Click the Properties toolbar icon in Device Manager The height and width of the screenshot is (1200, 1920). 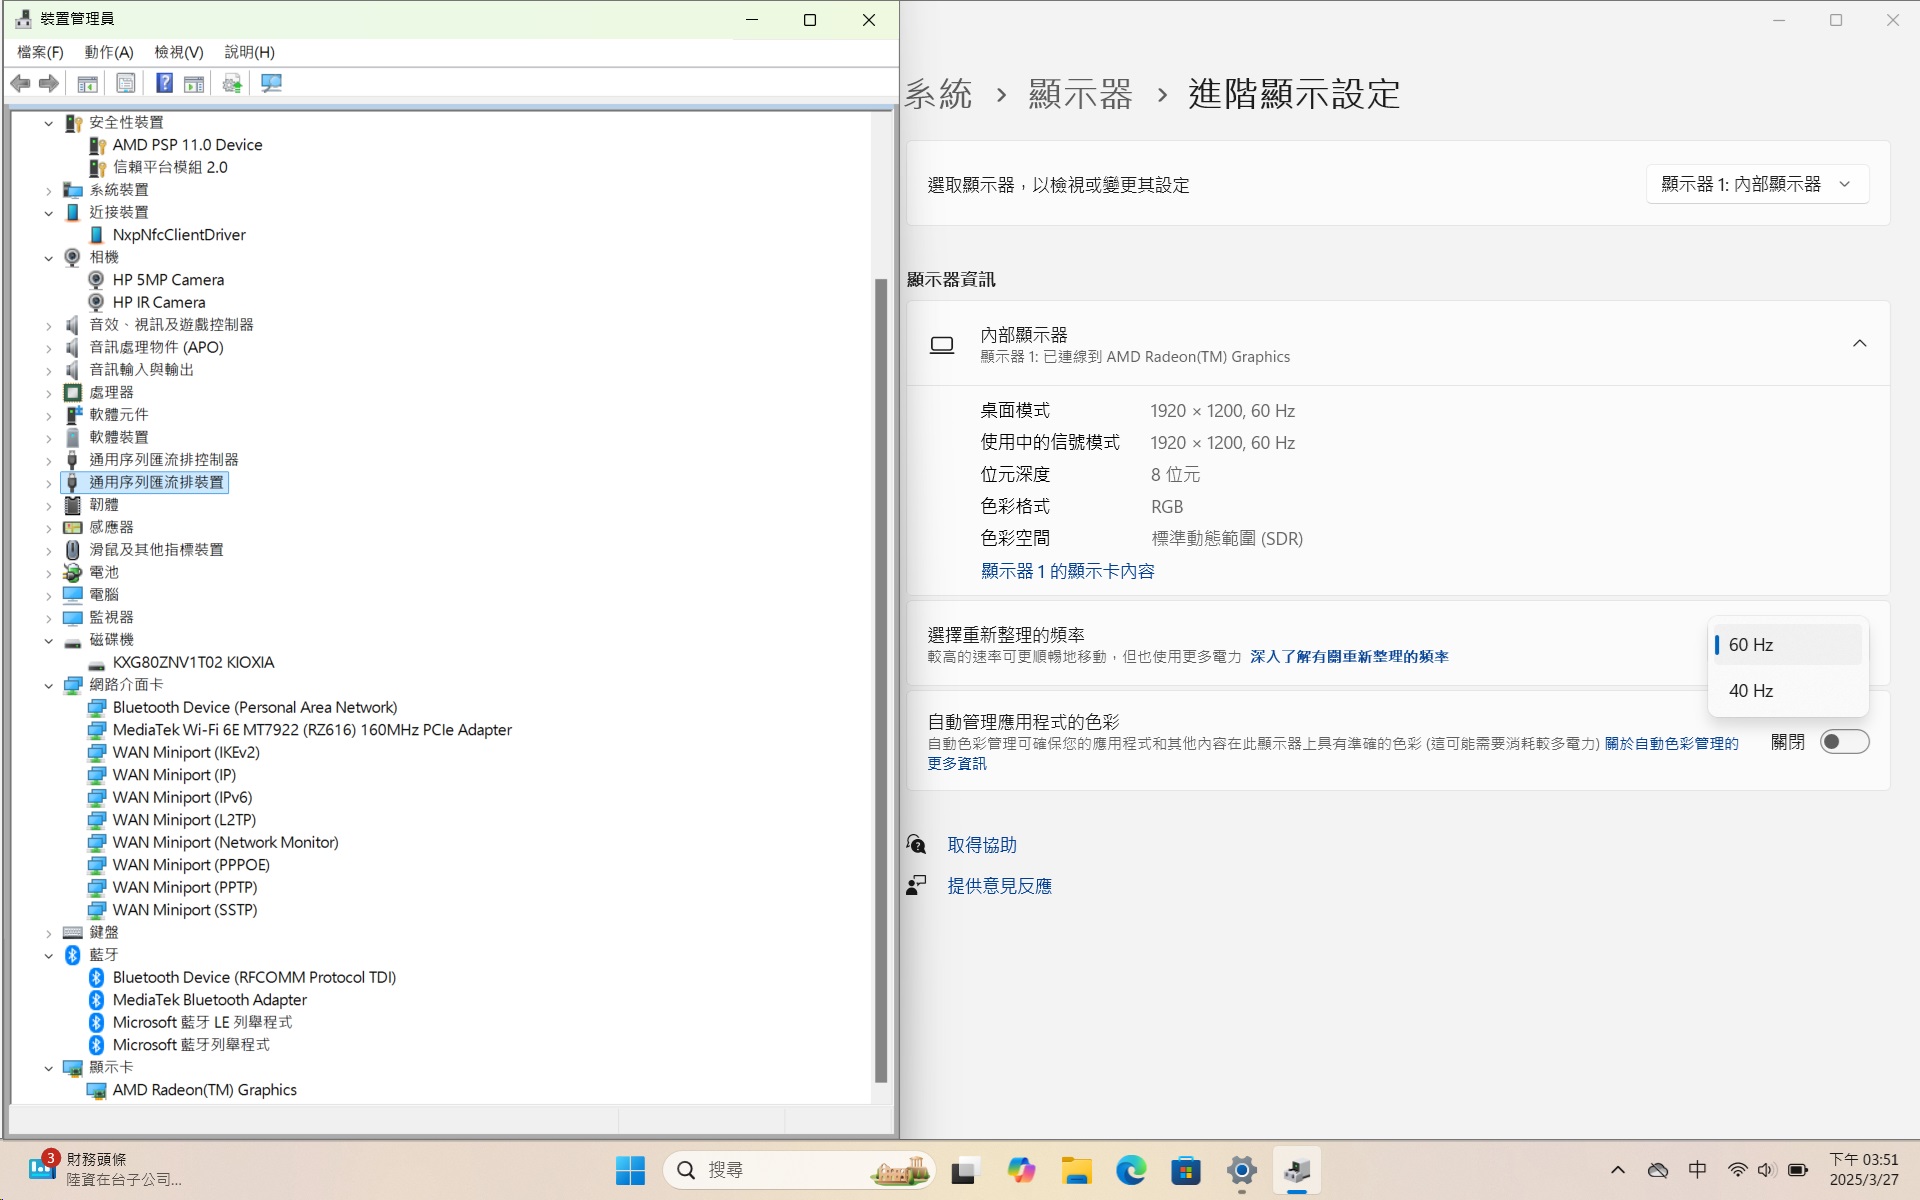click(126, 84)
